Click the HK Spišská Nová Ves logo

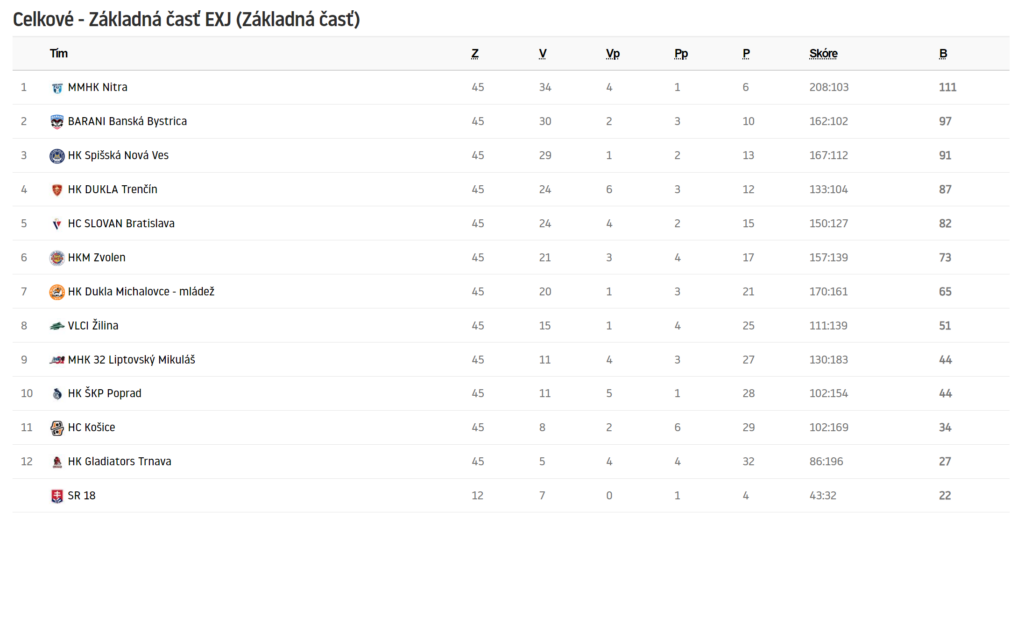point(57,155)
